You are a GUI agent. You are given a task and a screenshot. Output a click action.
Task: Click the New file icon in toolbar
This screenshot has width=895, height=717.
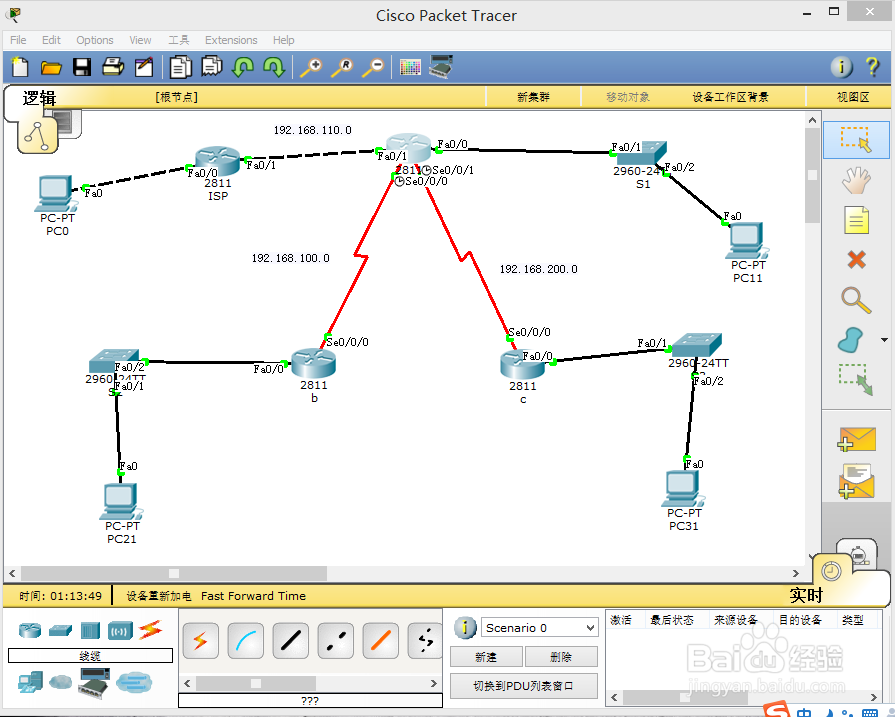(20, 67)
